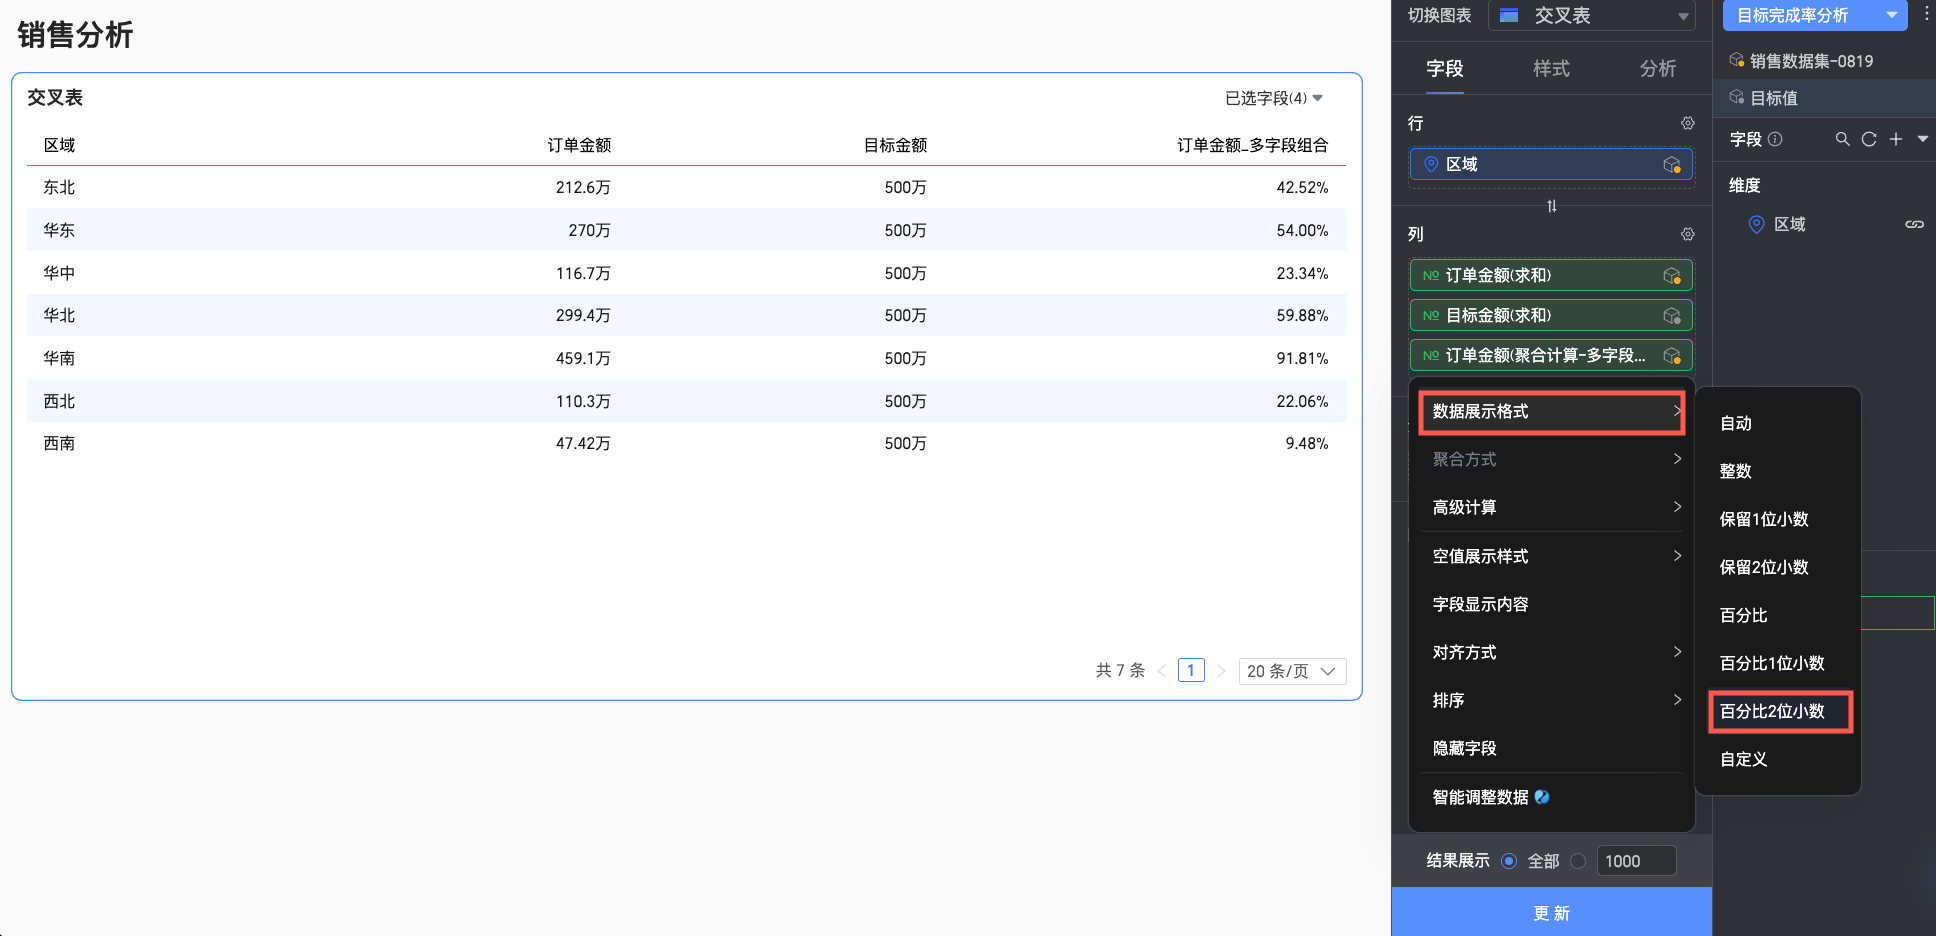Choose 隐藏字段 menu item
The height and width of the screenshot is (936, 1936).
1552,748
